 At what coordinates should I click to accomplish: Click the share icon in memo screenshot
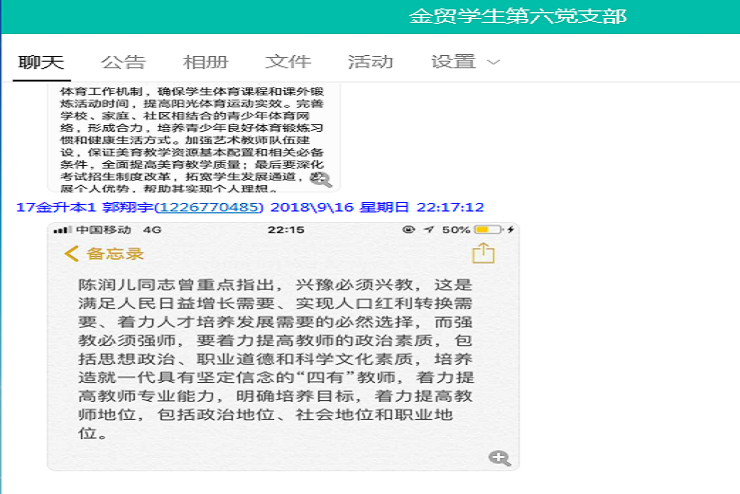(483, 253)
